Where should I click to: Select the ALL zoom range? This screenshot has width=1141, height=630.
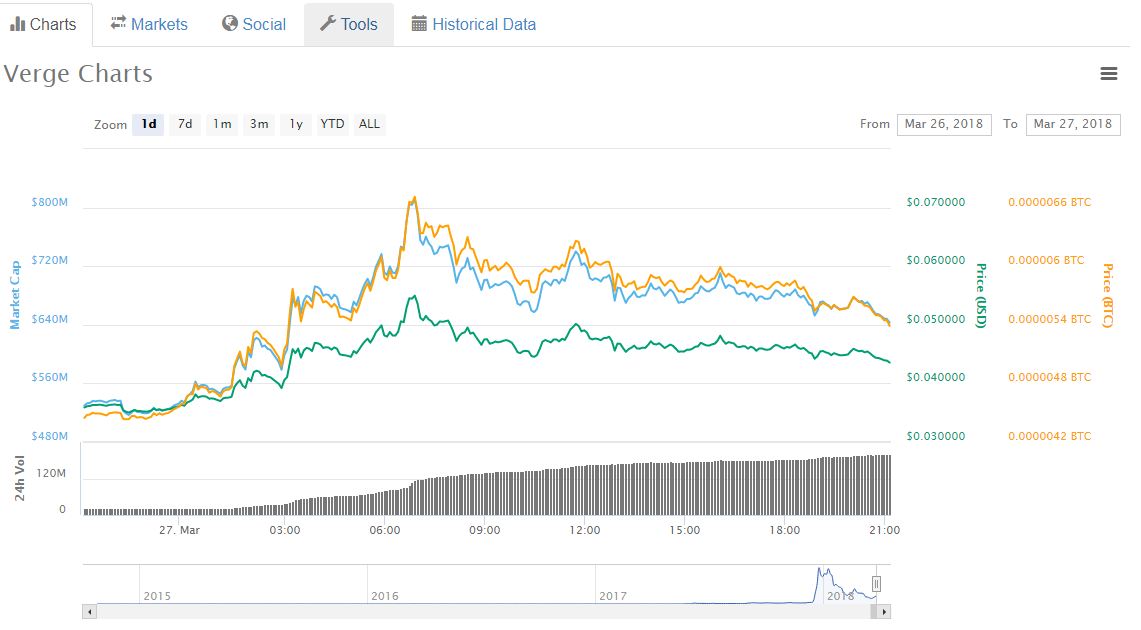pos(370,124)
